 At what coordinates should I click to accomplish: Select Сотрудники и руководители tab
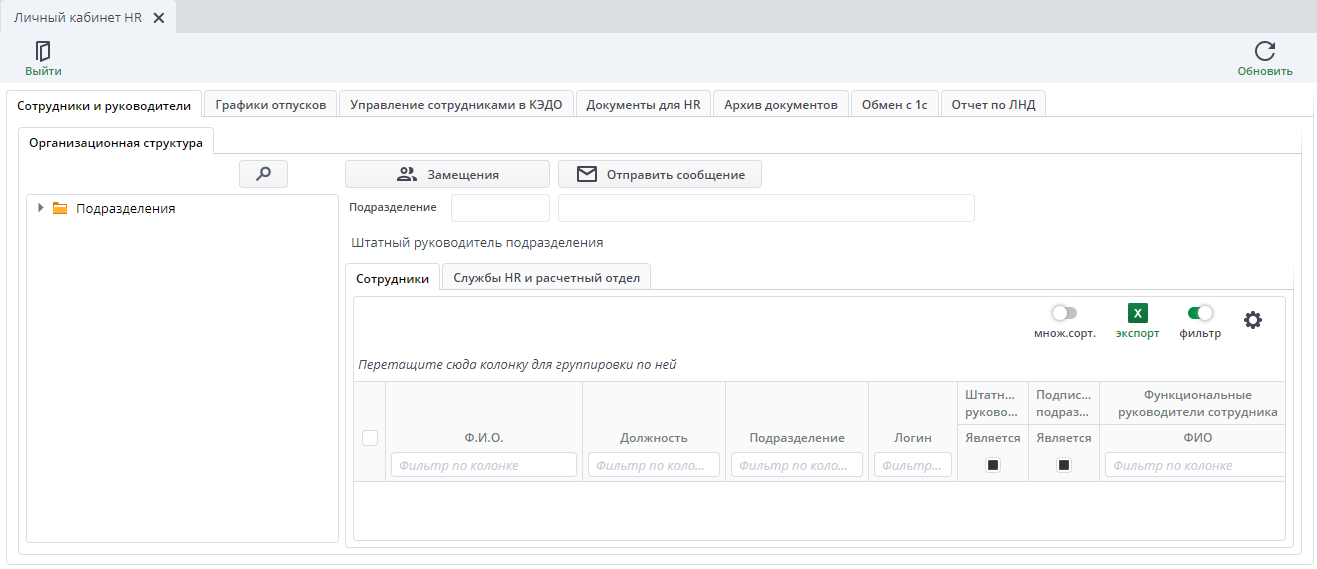tap(104, 105)
